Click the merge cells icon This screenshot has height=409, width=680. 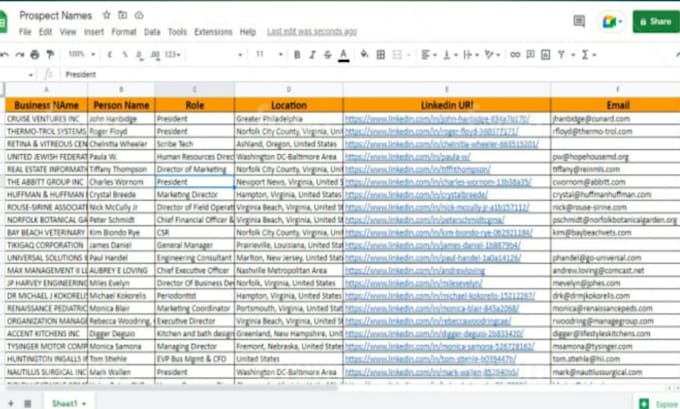click(x=397, y=54)
